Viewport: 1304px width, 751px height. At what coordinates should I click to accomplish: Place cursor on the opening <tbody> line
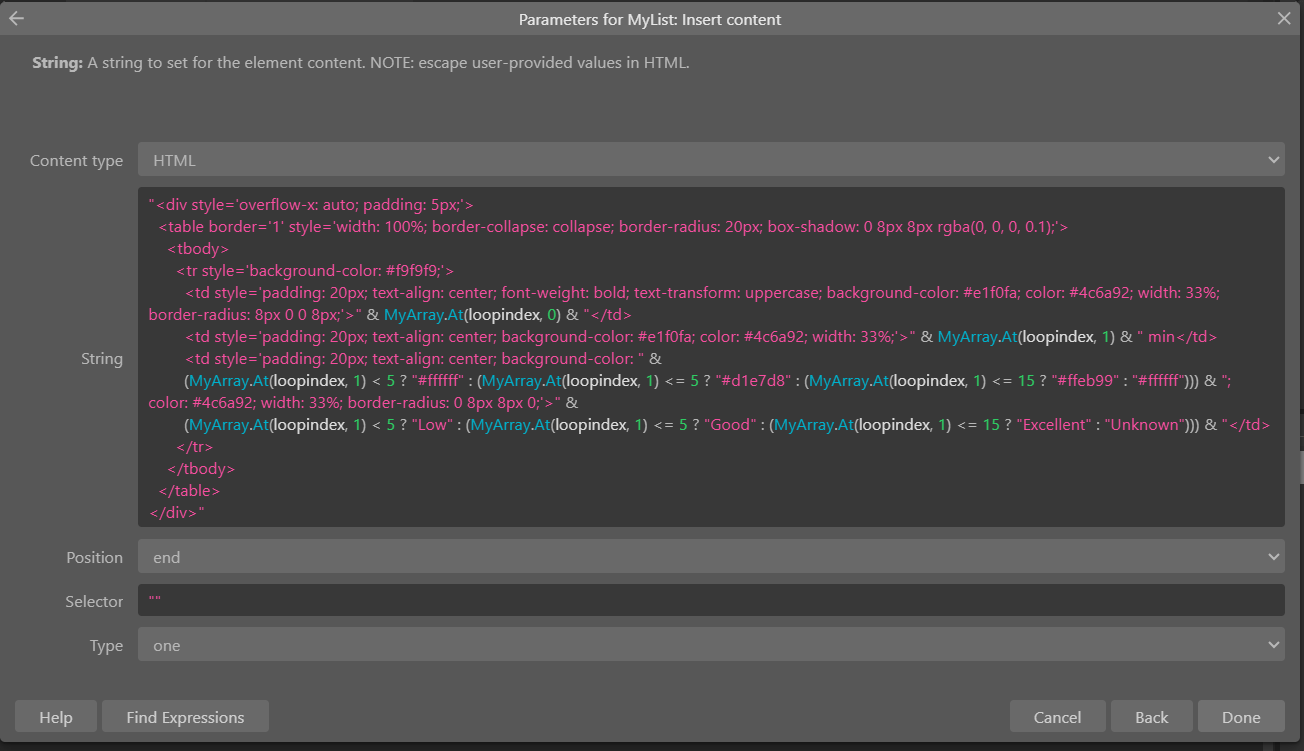click(x=198, y=249)
